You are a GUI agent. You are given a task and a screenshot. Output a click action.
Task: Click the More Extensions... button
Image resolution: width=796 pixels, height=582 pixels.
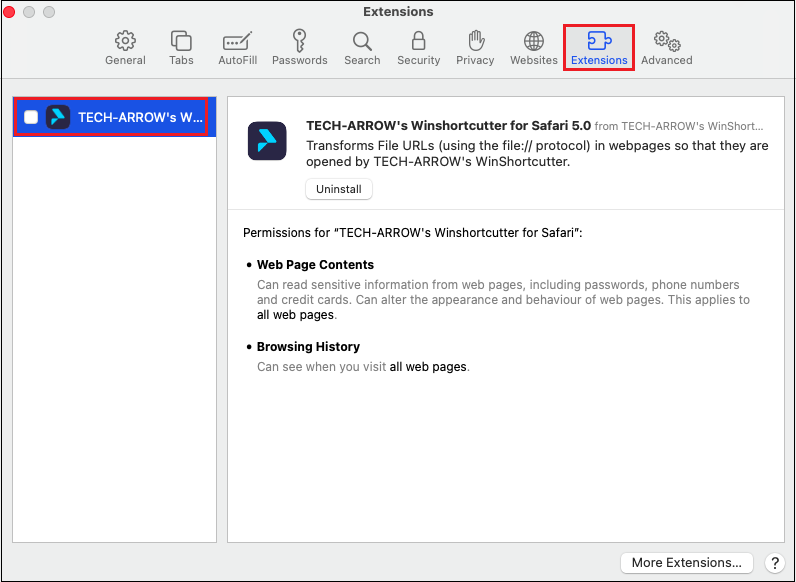[686, 563]
